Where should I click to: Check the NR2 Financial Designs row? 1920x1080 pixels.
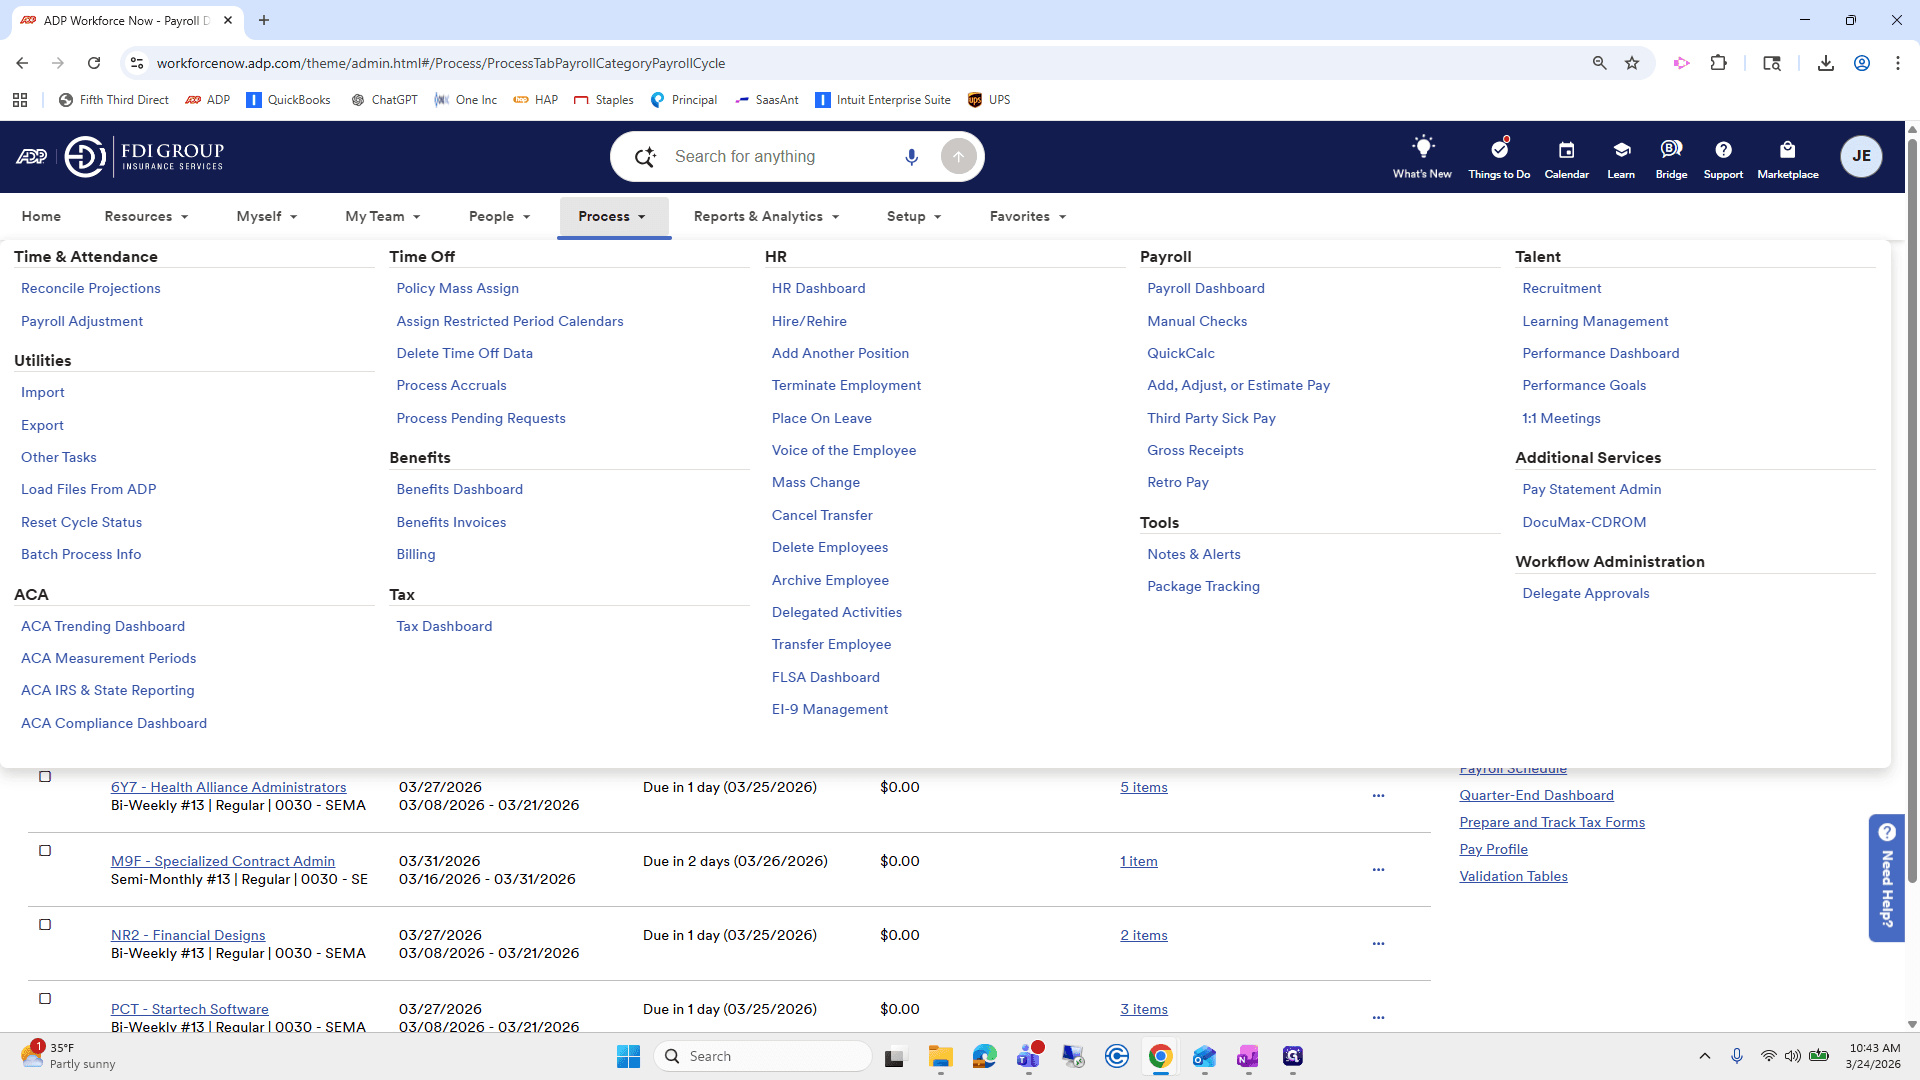[x=45, y=925]
